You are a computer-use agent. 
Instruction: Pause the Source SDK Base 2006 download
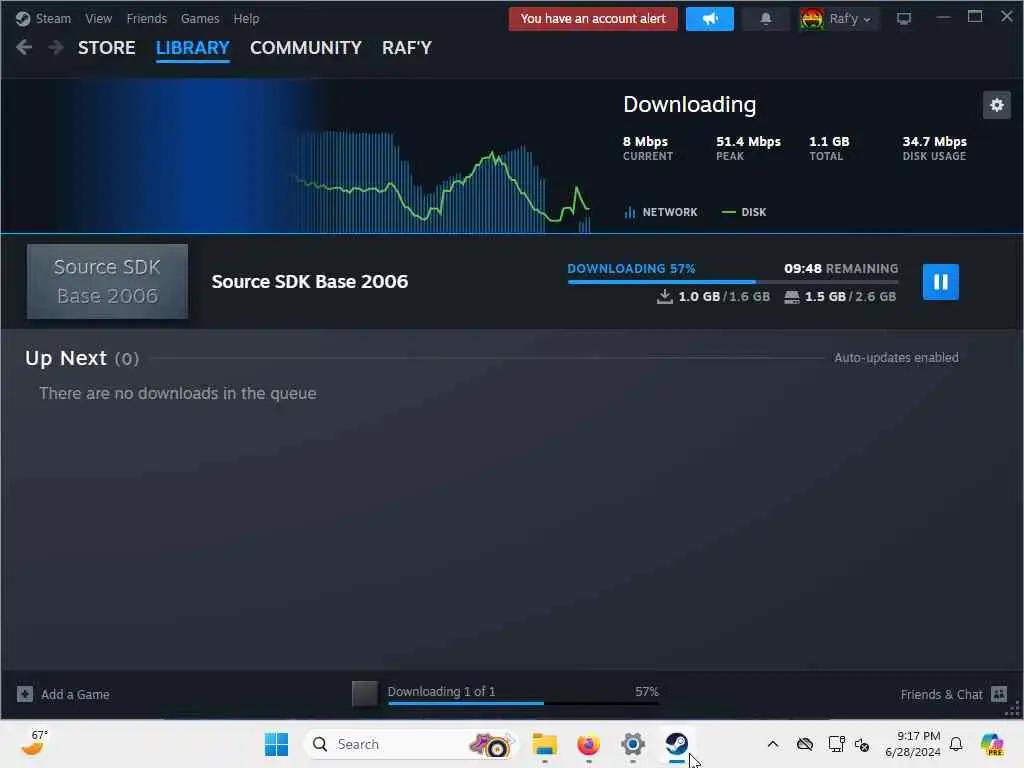[940, 281]
